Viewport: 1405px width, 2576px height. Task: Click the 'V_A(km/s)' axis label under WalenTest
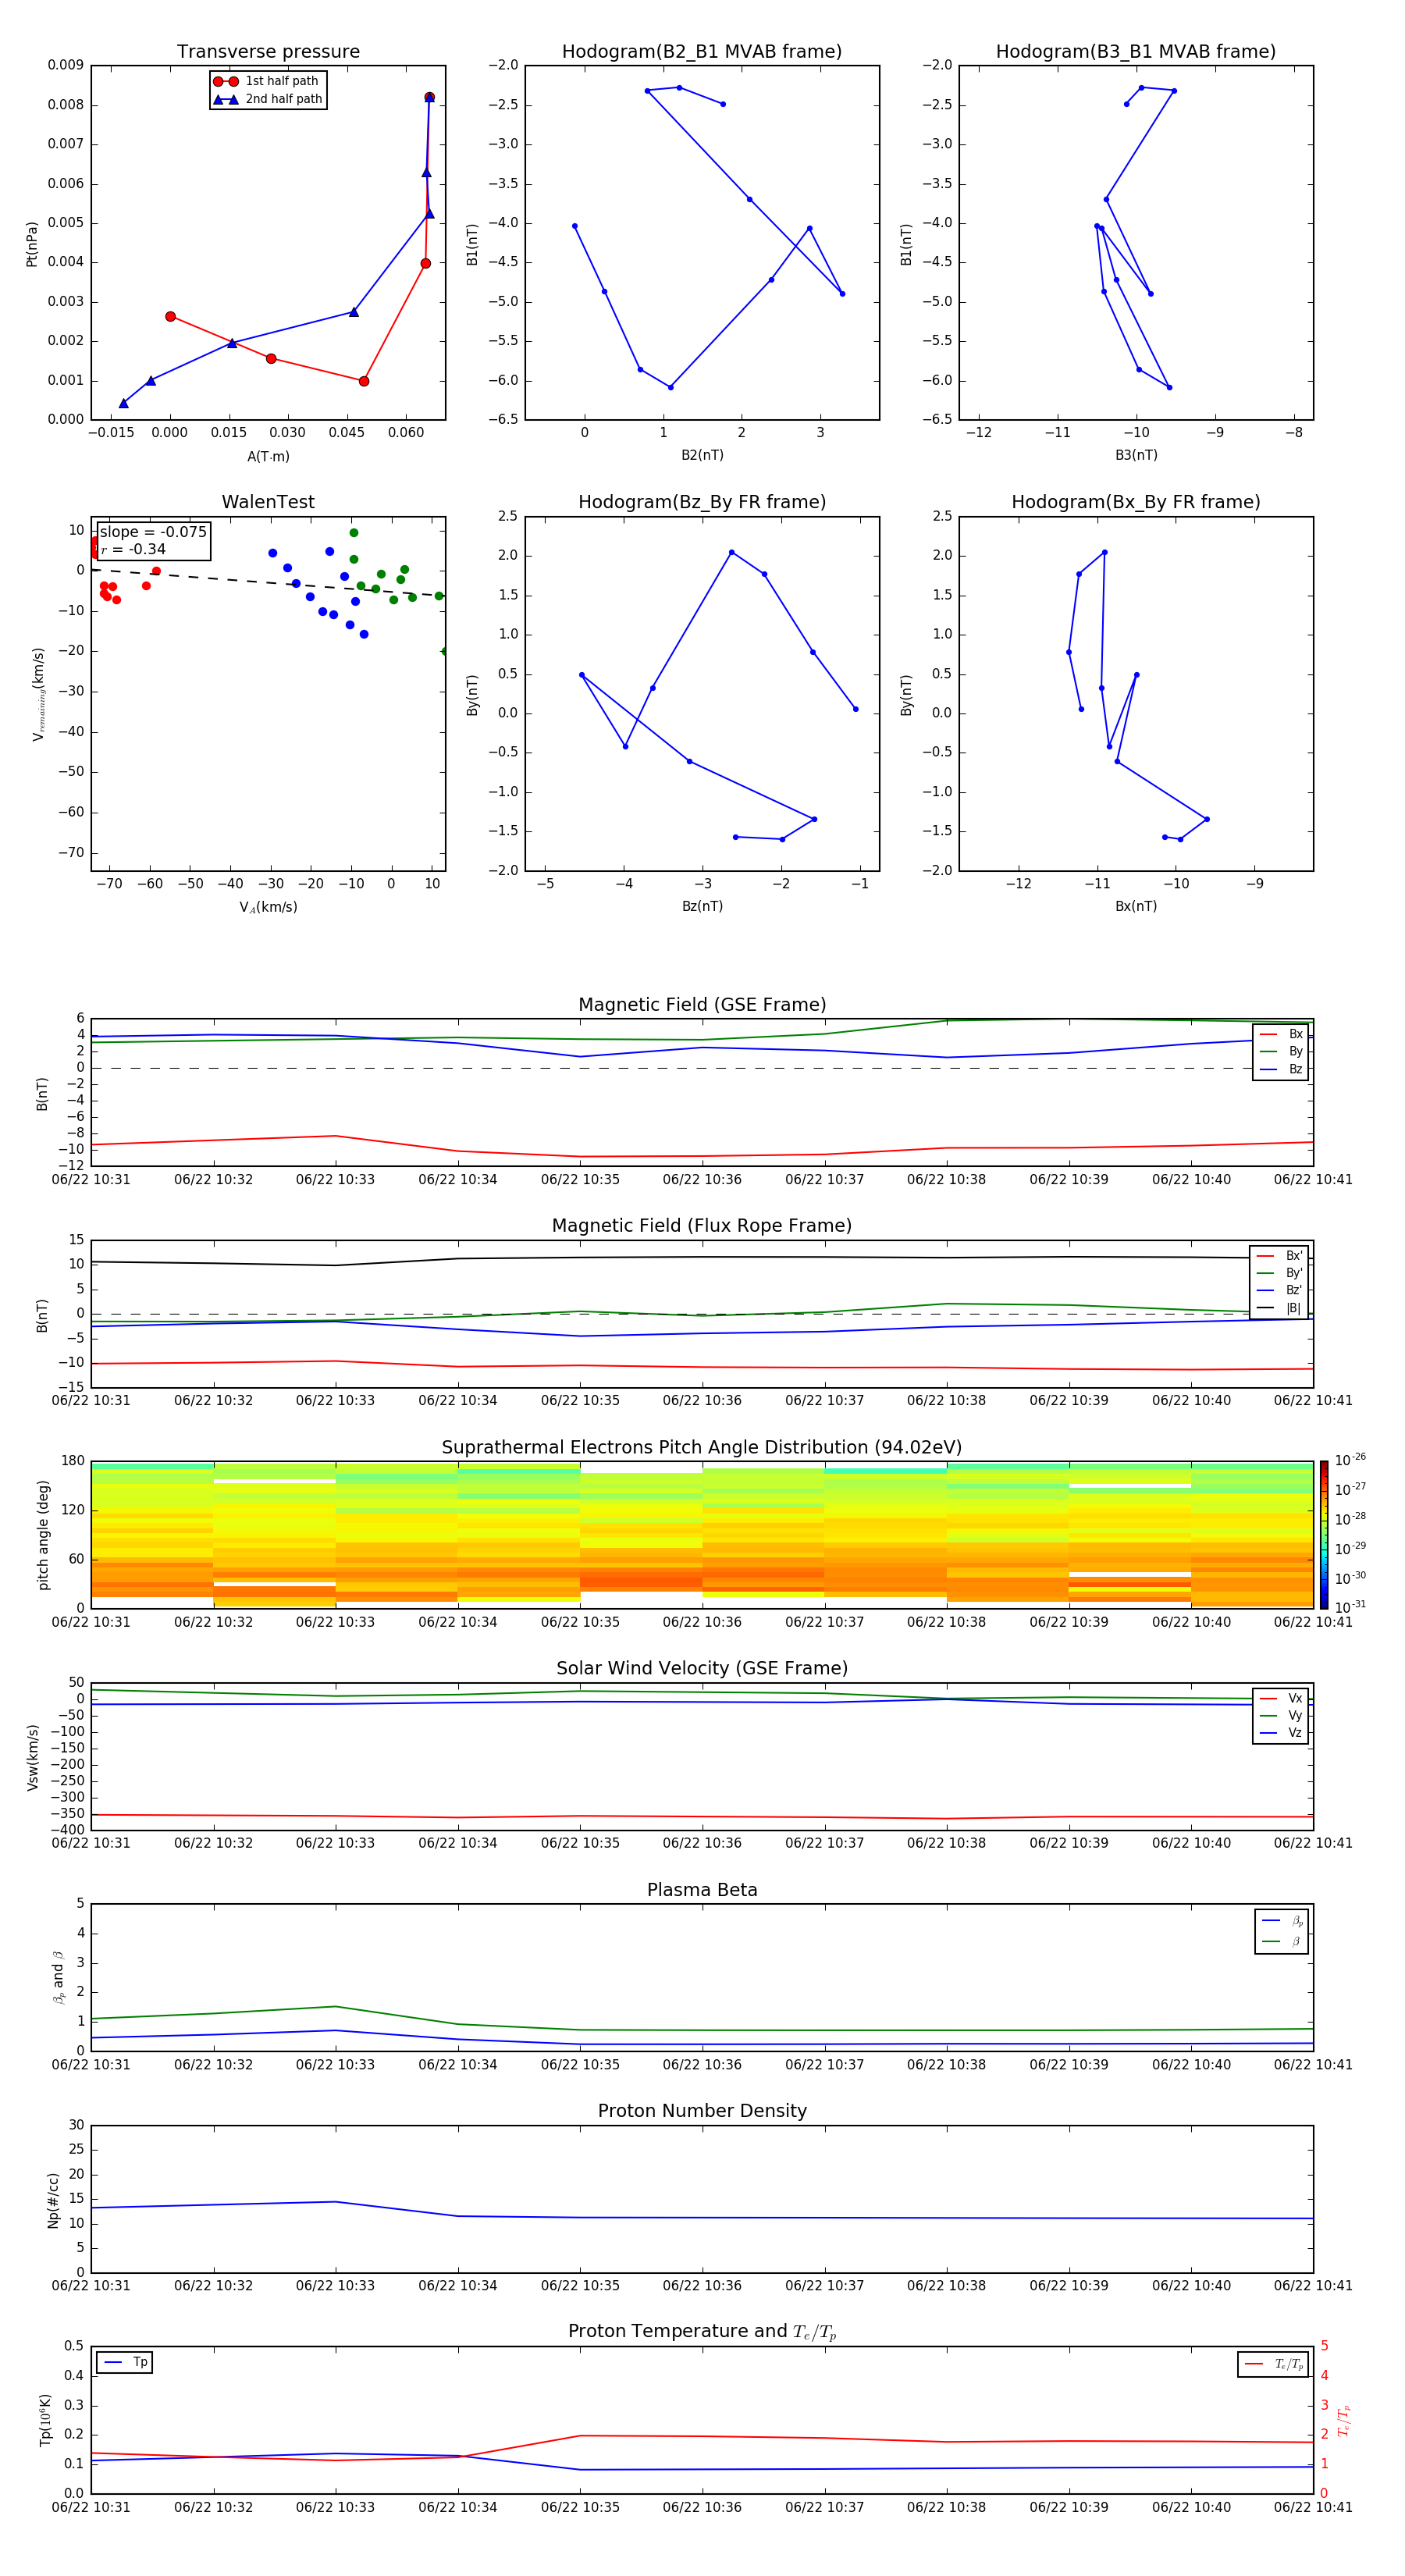(268, 907)
